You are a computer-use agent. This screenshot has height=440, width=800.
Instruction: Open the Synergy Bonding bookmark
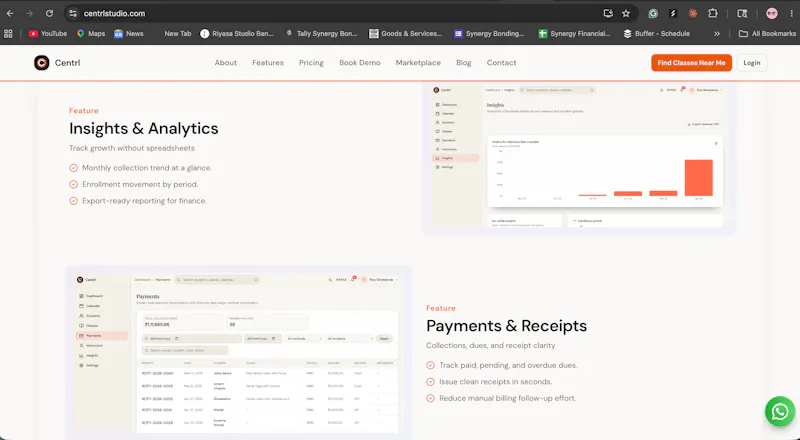[489, 34]
